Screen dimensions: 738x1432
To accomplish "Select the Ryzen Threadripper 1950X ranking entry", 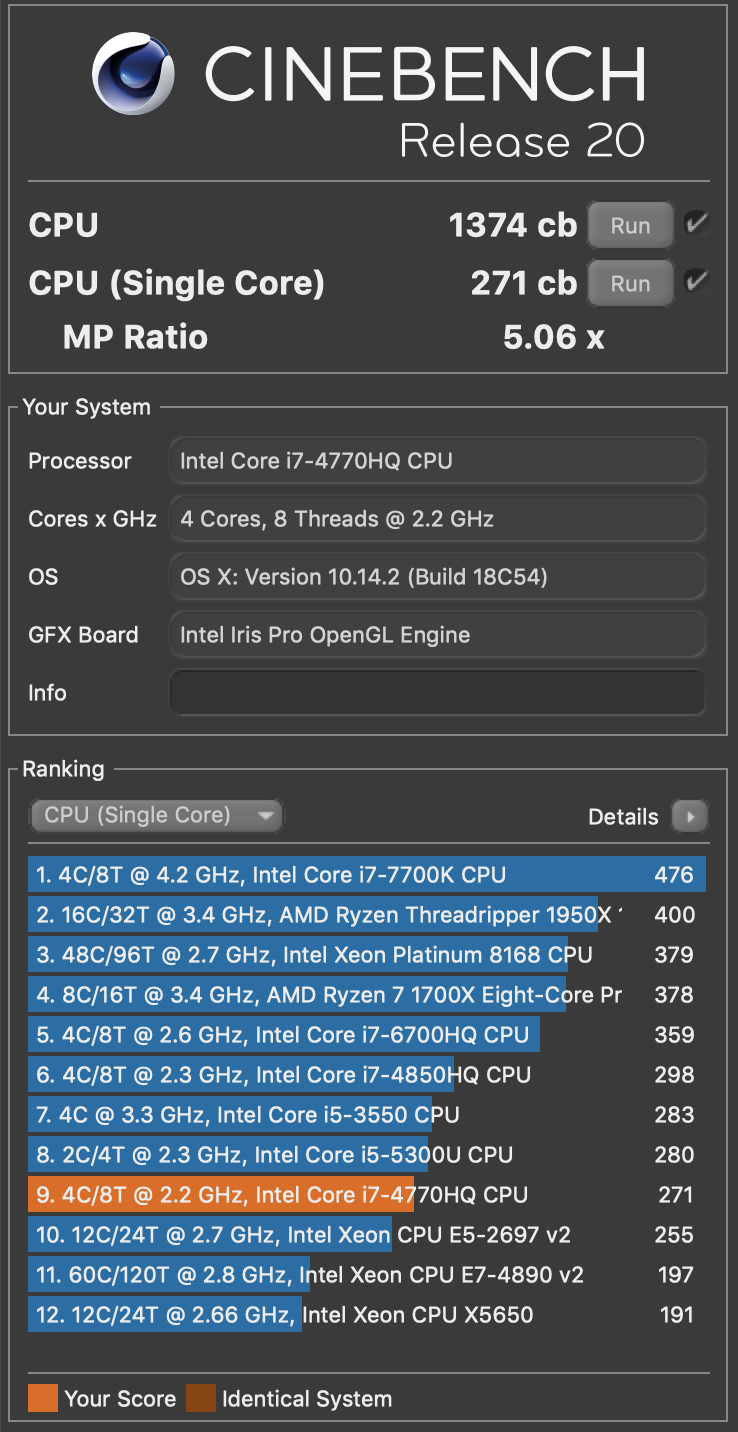I will 367,915.
